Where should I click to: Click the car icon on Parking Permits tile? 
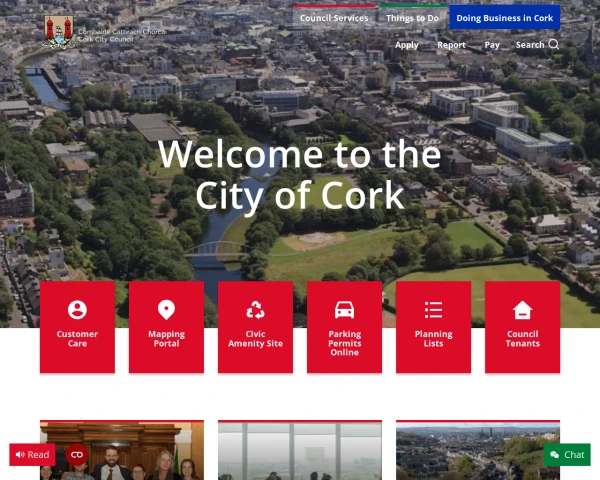[x=344, y=310]
